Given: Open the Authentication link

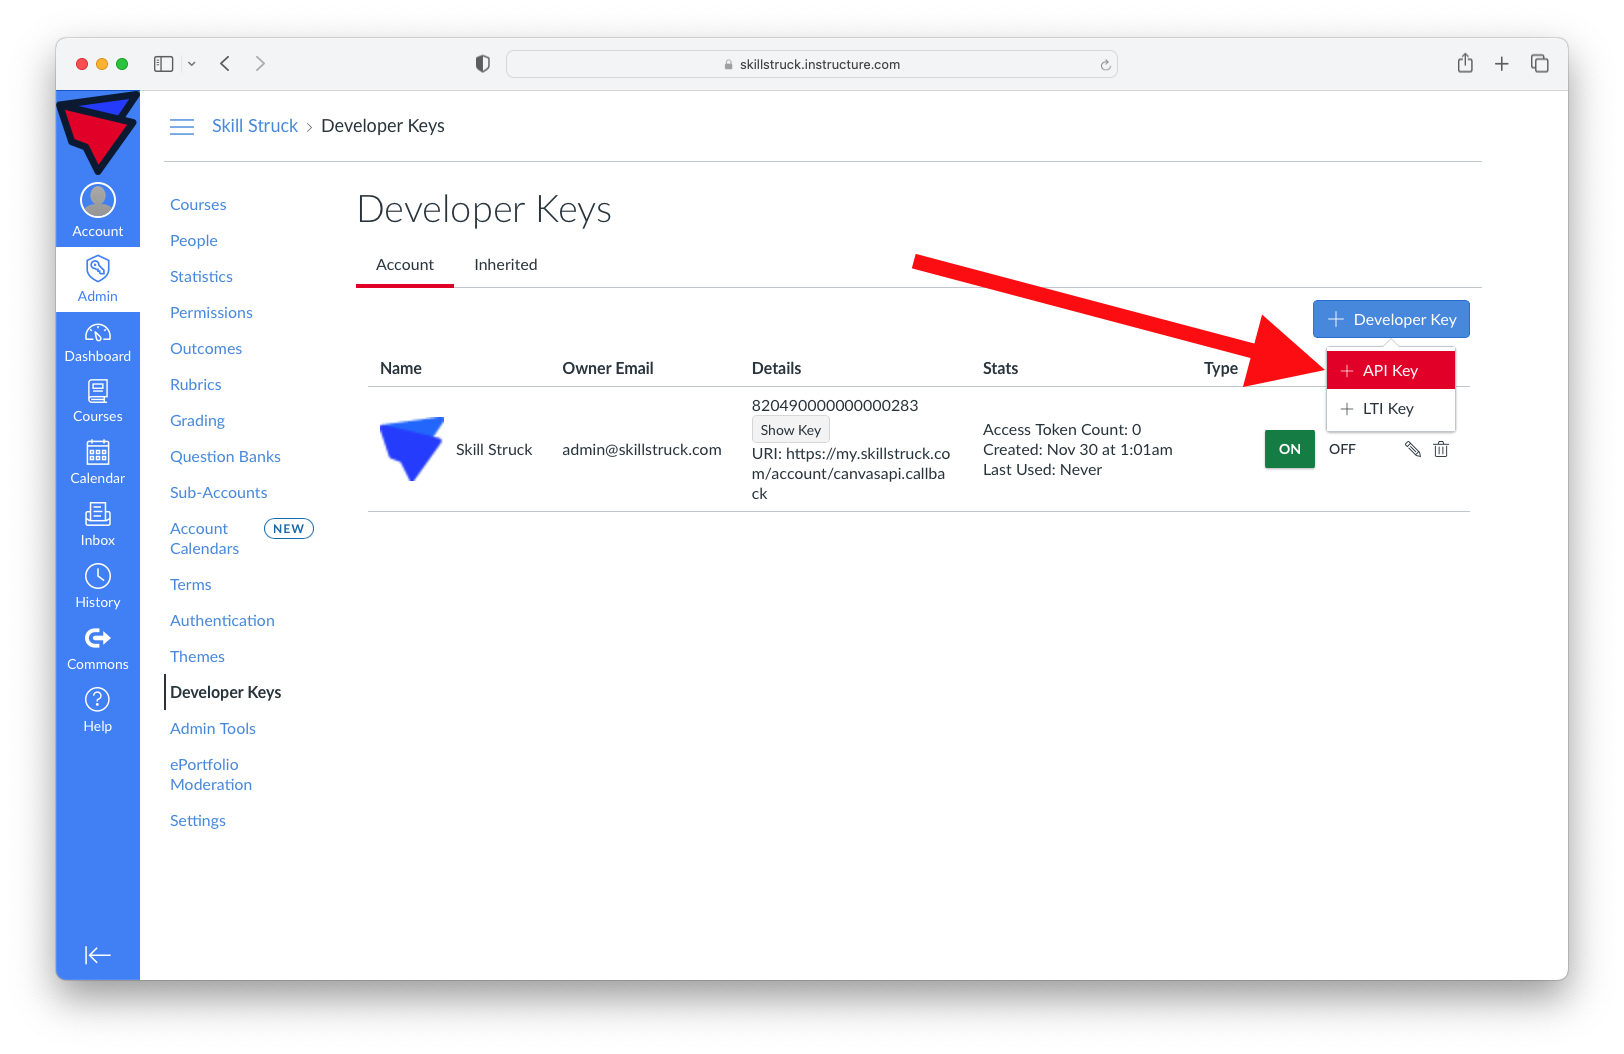Looking at the screenshot, I should [x=222, y=621].
